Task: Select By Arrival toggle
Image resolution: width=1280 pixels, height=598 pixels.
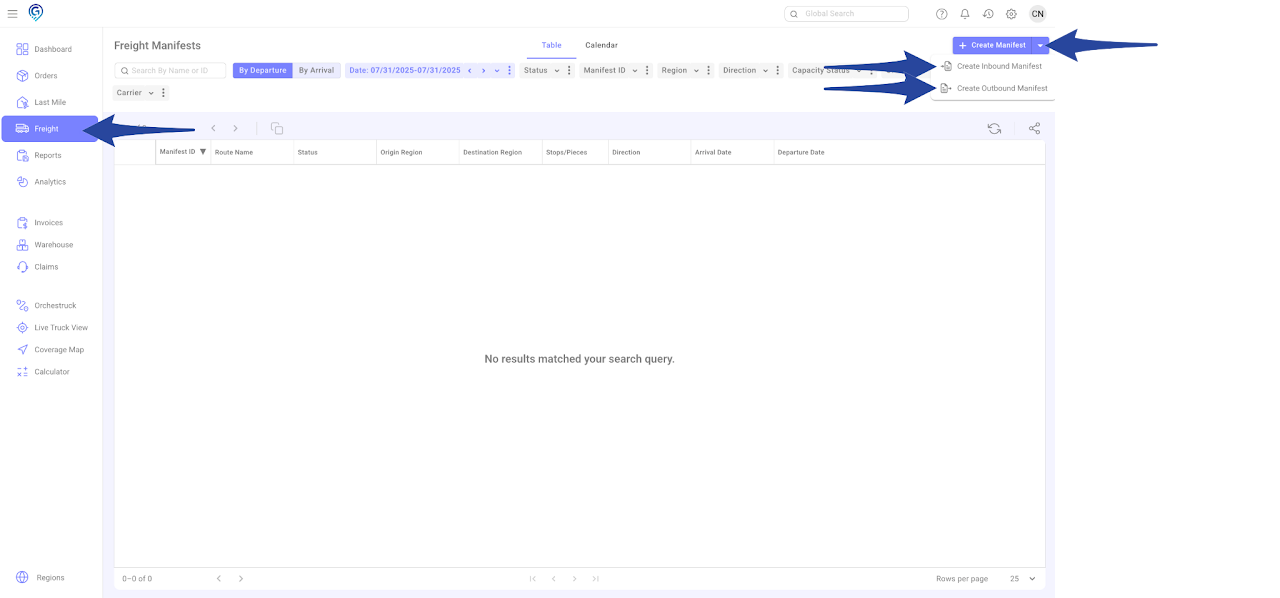Action: pos(317,71)
